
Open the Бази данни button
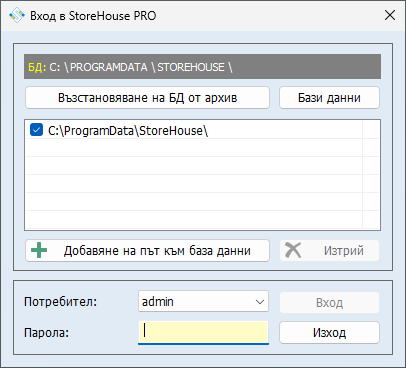click(329, 98)
